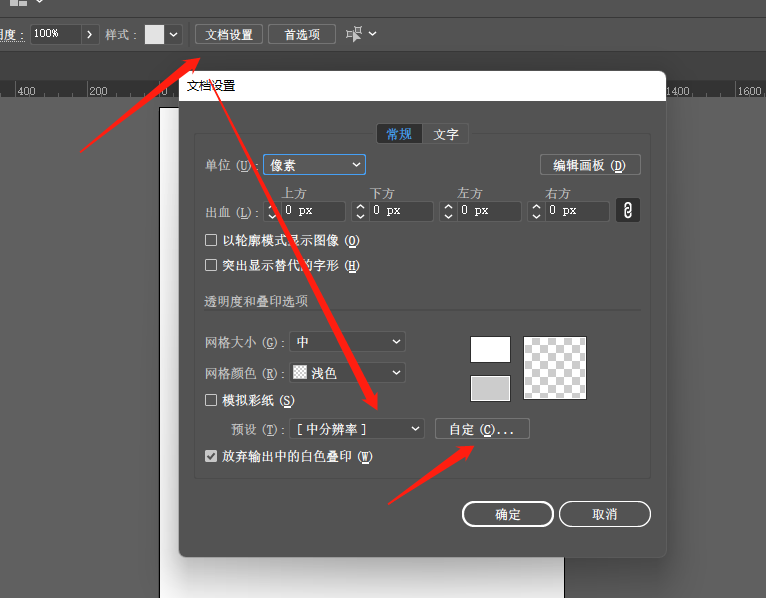Viewport: 766px width, 598px height.
Task: Enable 突出显示替代的字形 checkbox
Action: [x=211, y=265]
